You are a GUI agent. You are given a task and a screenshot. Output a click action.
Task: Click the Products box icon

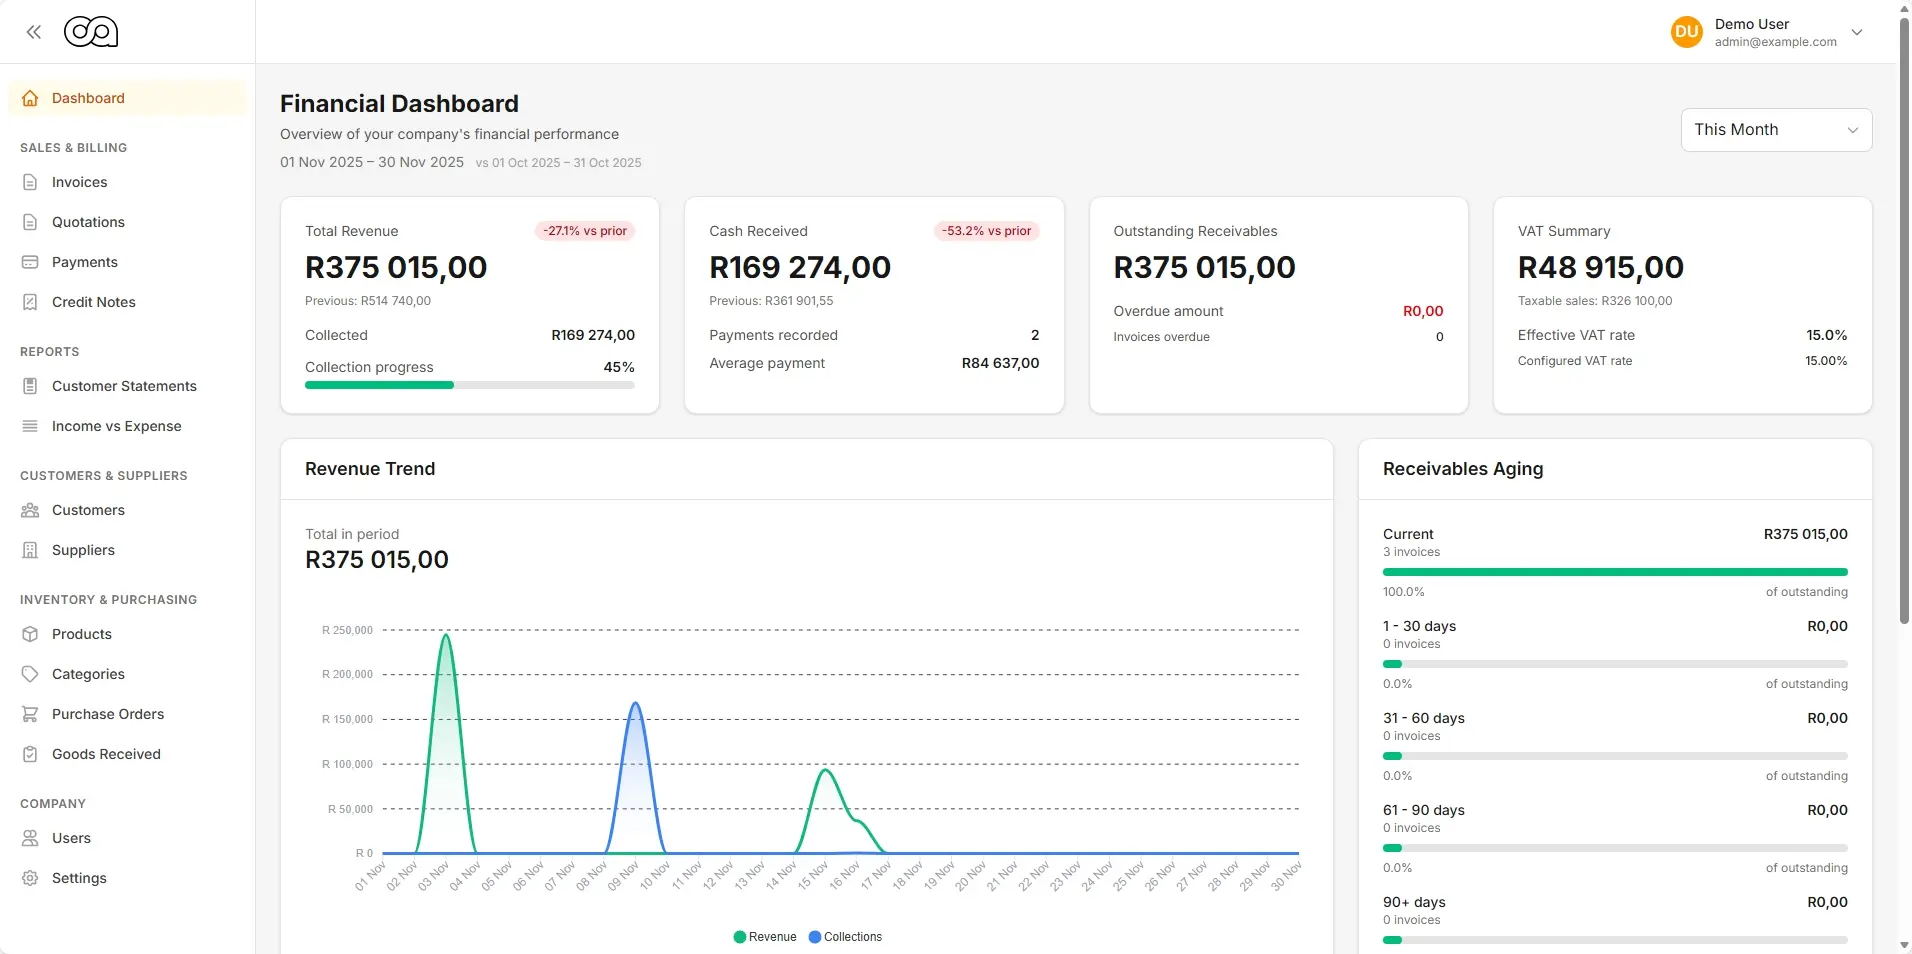30,634
